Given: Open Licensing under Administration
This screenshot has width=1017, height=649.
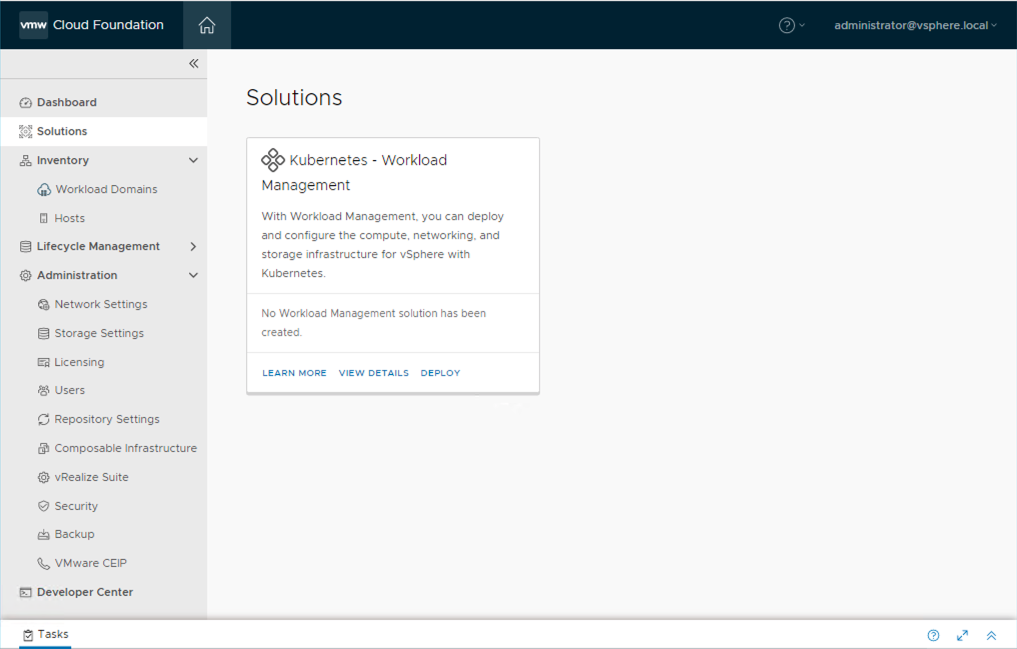Looking at the screenshot, I should click(79, 362).
